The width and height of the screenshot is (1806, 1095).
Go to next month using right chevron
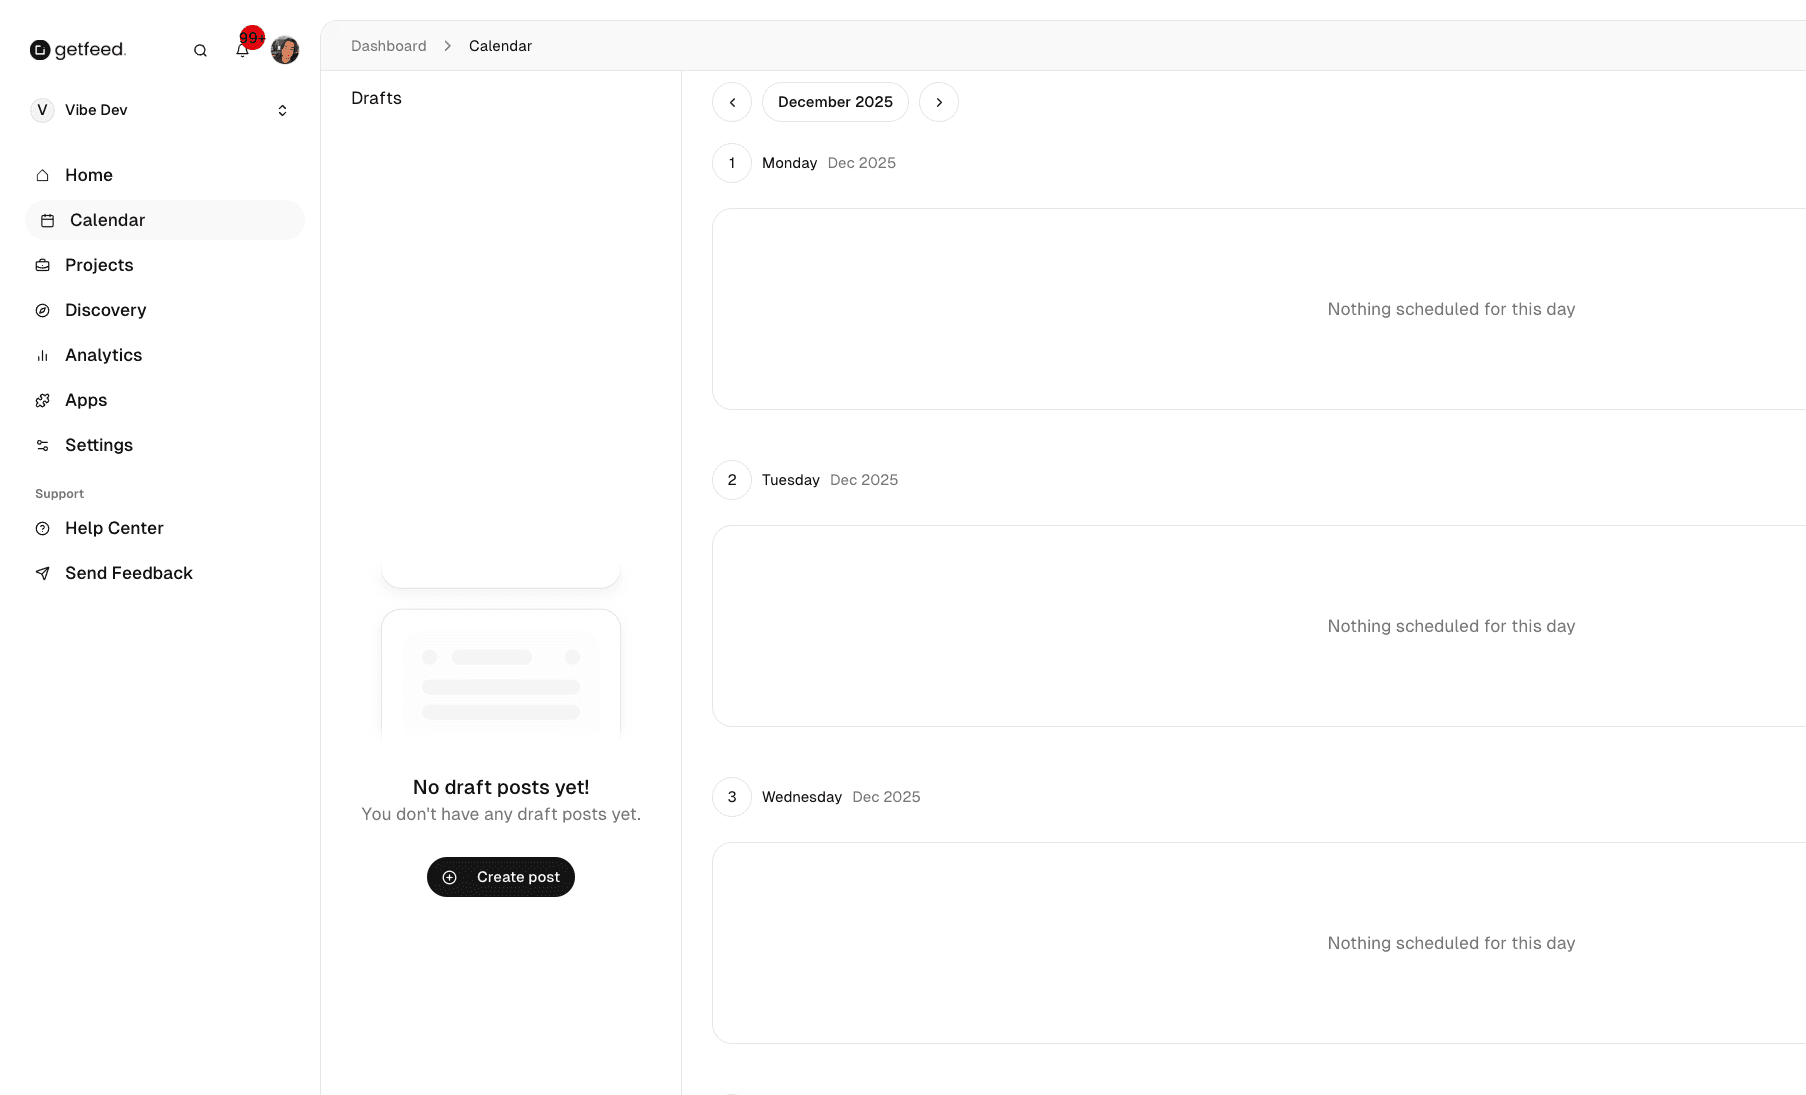(939, 102)
